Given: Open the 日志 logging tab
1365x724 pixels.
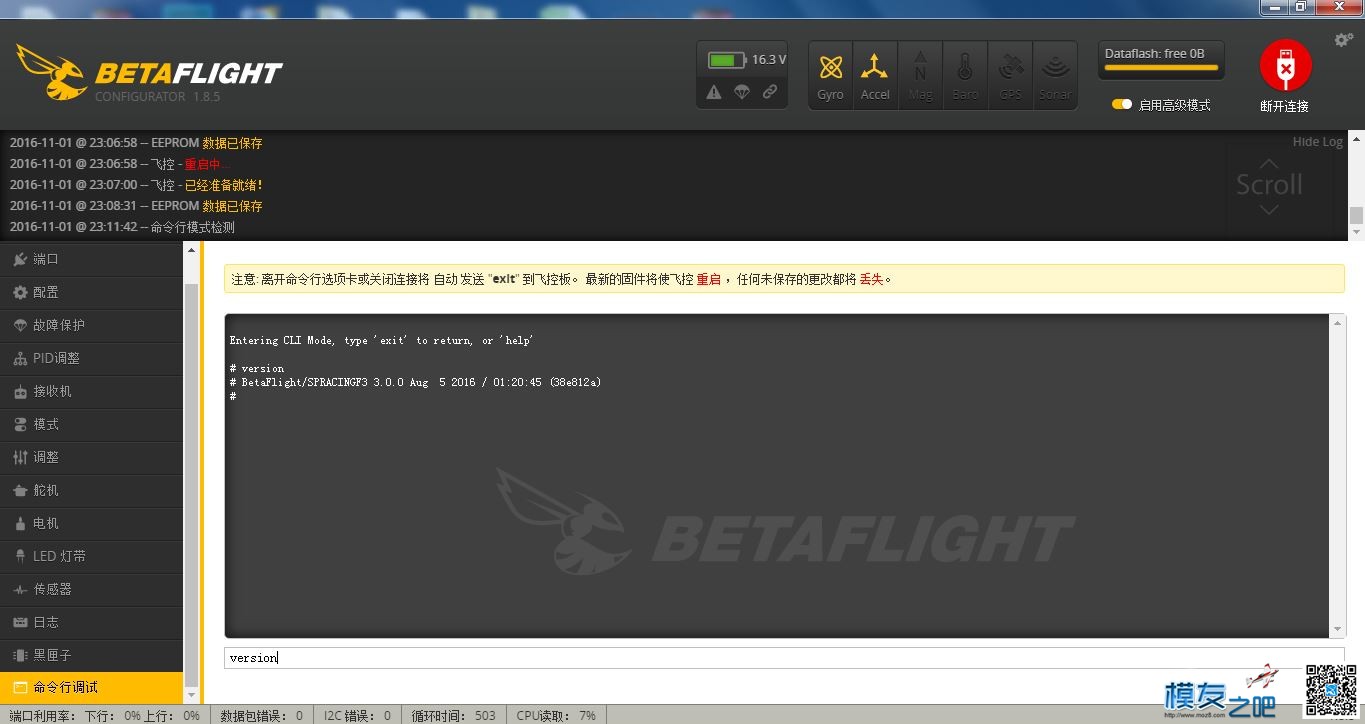Looking at the screenshot, I should 92,622.
